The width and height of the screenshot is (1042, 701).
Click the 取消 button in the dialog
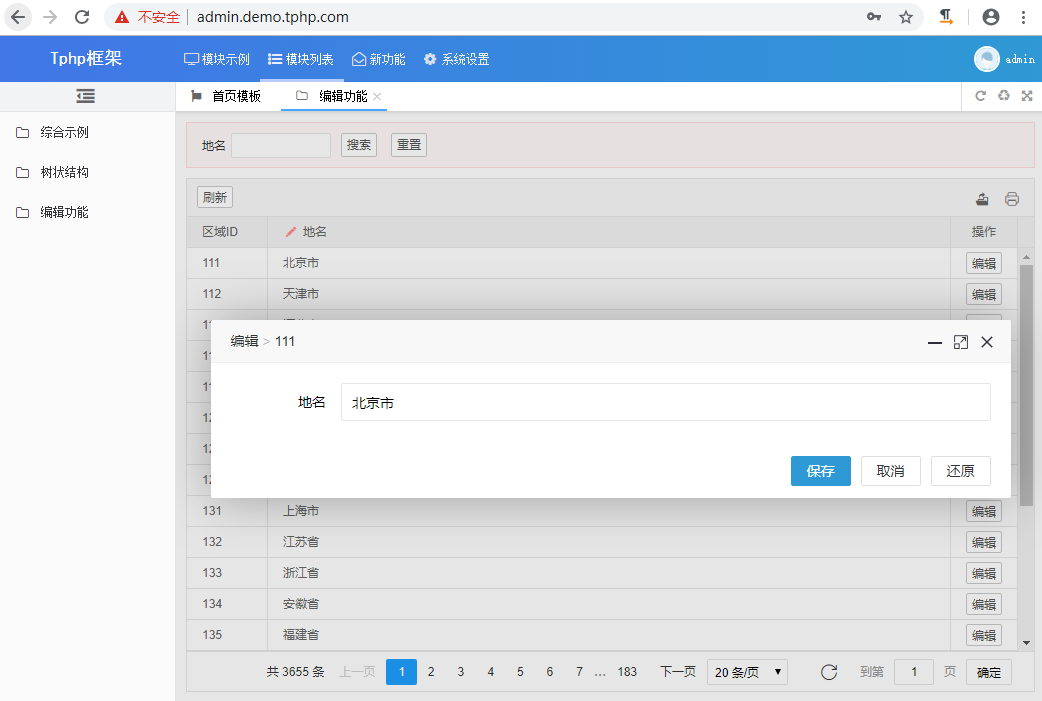[x=890, y=471]
